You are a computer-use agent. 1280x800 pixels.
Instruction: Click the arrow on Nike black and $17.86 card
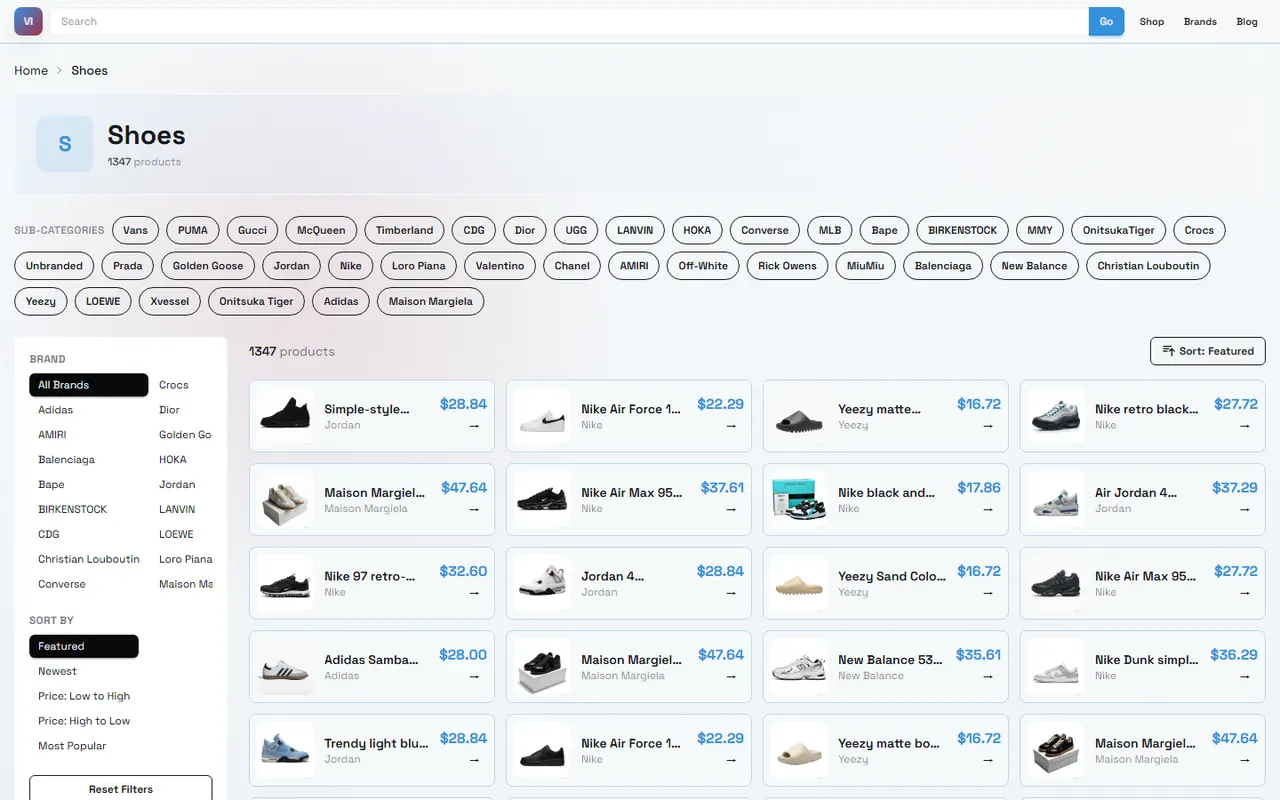tap(988, 509)
